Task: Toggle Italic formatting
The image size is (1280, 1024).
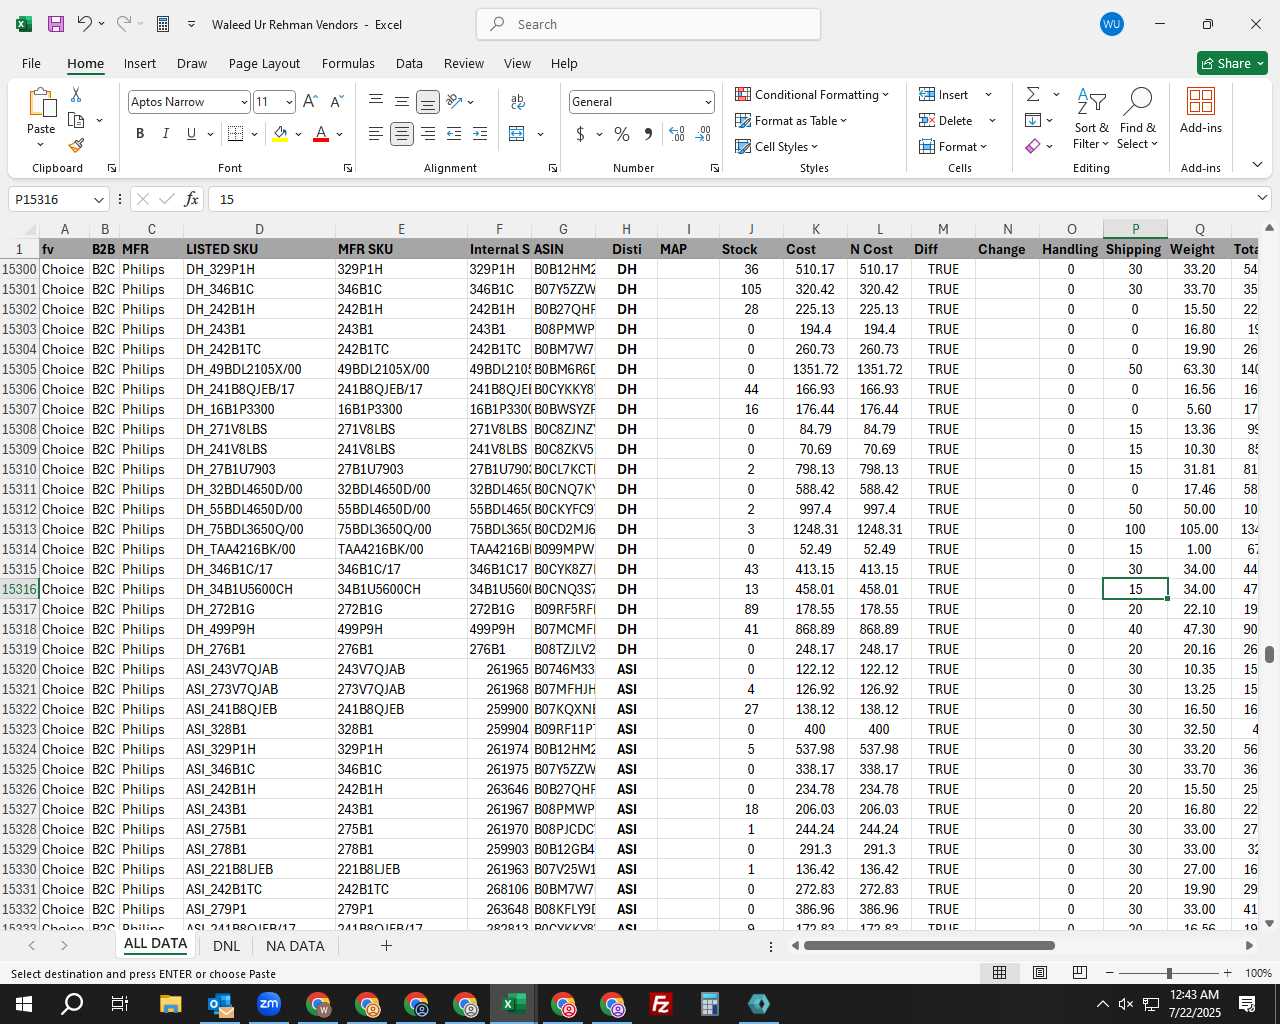Action: coord(165,134)
